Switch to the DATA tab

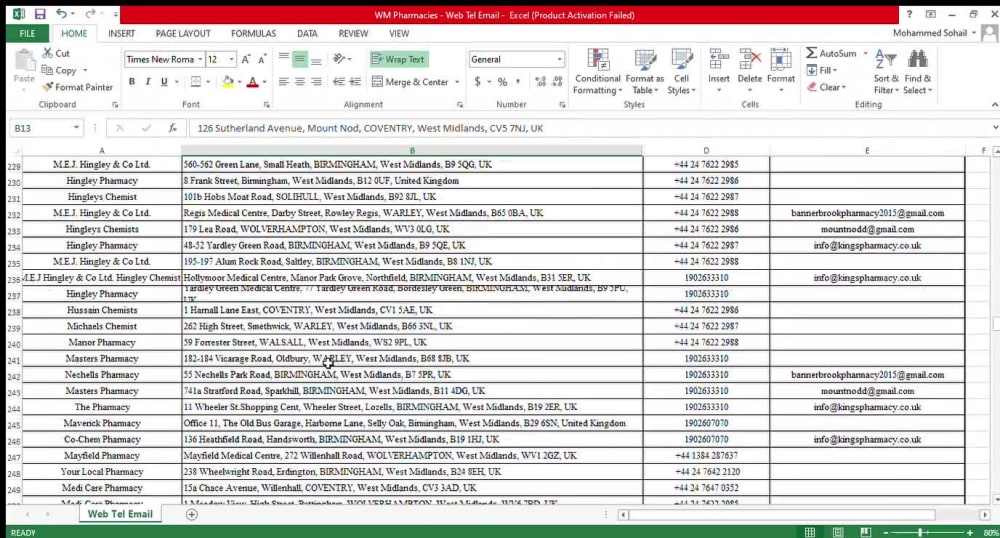[307, 33]
